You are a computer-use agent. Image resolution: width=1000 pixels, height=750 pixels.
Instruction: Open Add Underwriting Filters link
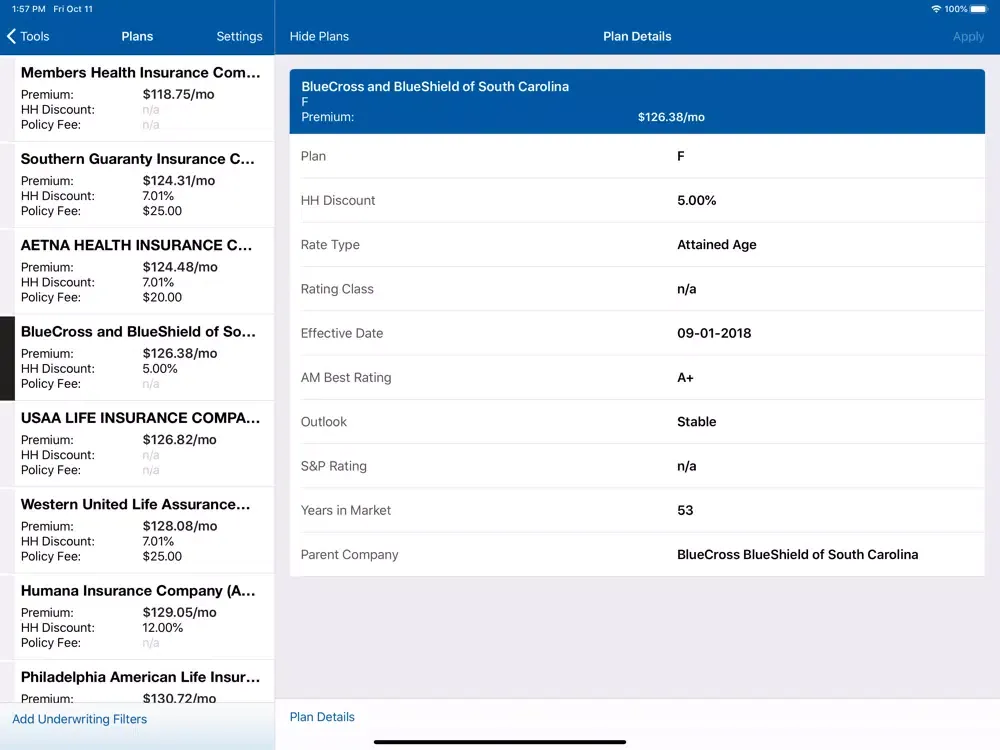point(80,719)
